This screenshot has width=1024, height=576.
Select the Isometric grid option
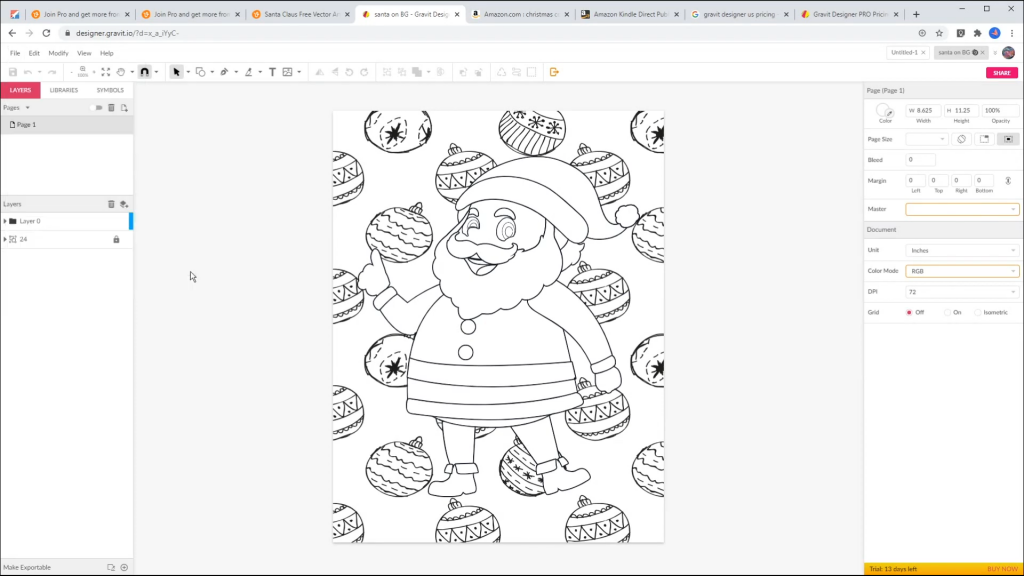point(977,312)
